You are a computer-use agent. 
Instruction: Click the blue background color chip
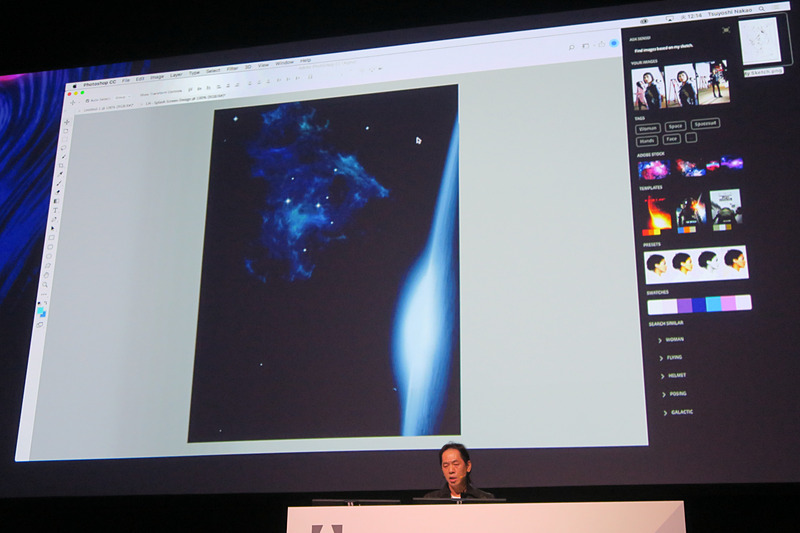click(43, 314)
